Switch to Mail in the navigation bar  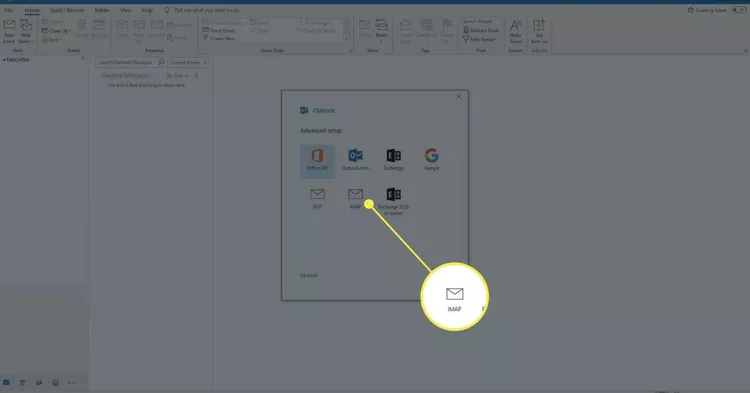click(x=6, y=382)
